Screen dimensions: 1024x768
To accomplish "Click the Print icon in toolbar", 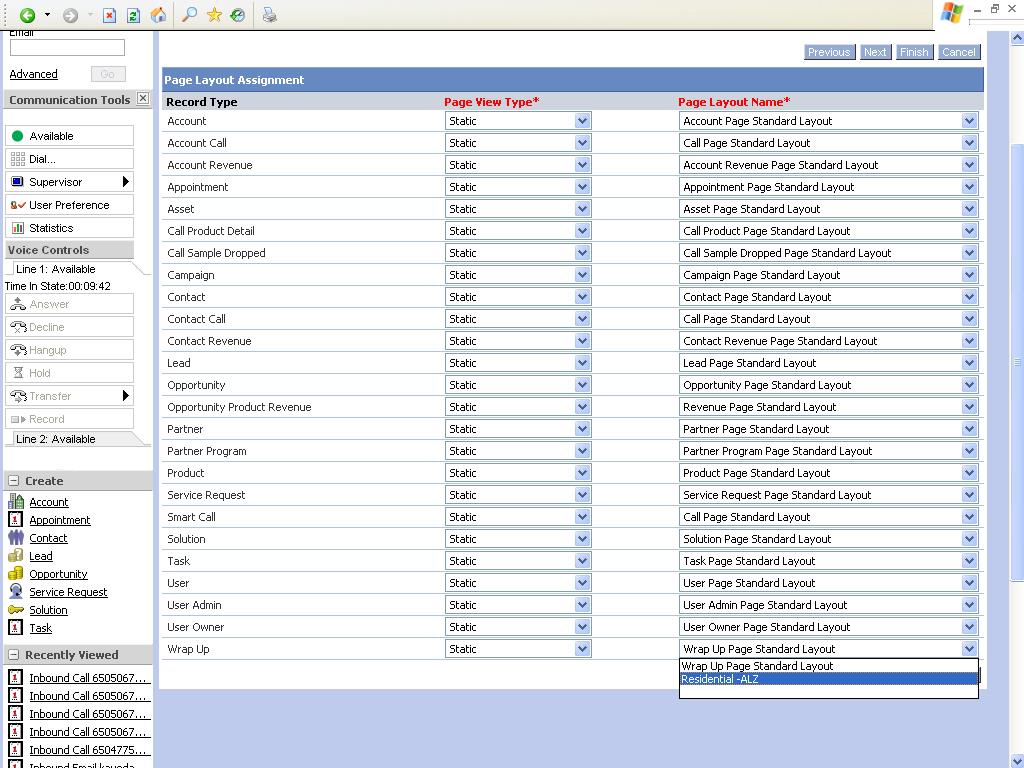I will [x=269, y=15].
